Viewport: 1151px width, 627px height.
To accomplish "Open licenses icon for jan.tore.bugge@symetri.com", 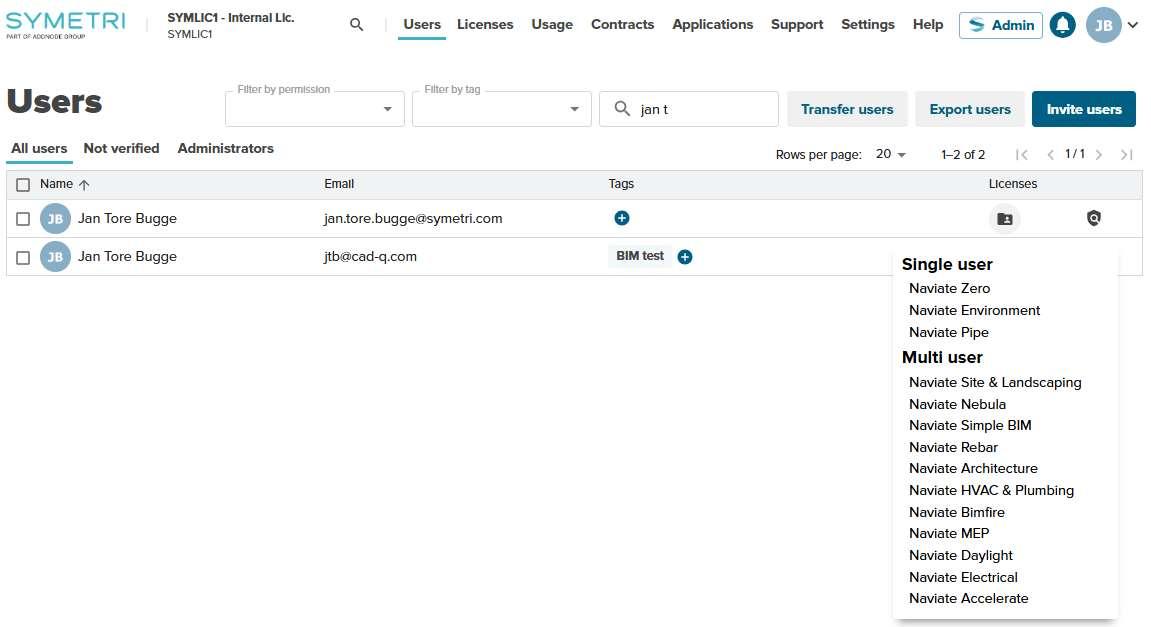I will (1005, 219).
